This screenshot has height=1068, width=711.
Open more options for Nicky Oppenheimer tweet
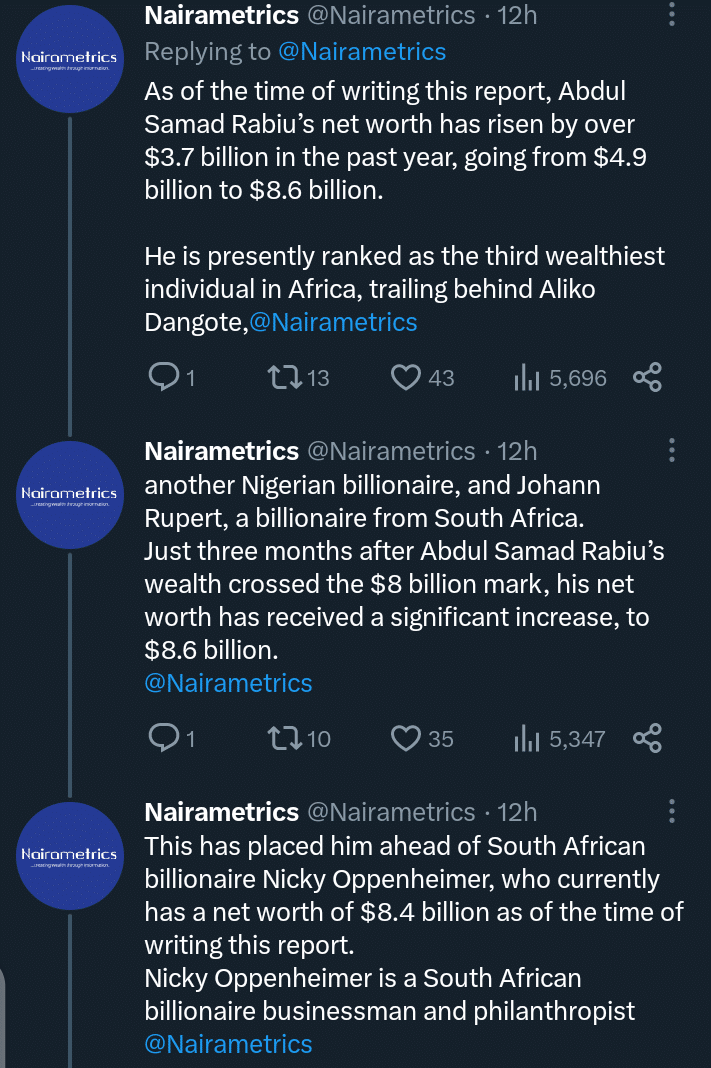click(x=671, y=811)
